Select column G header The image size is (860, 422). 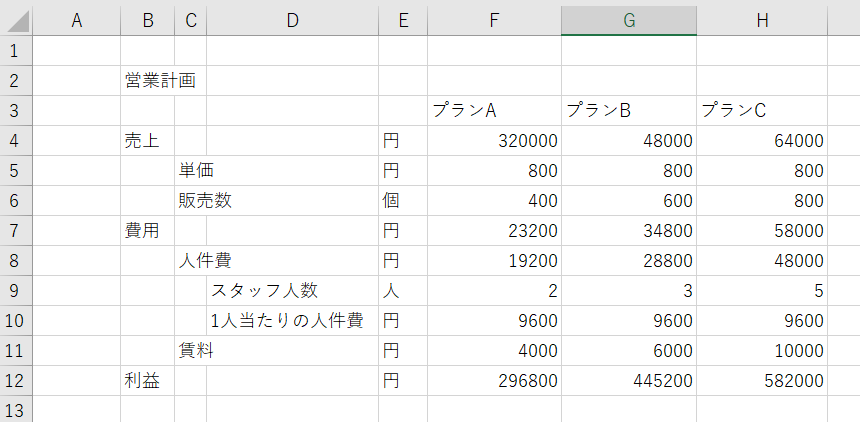pos(629,21)
